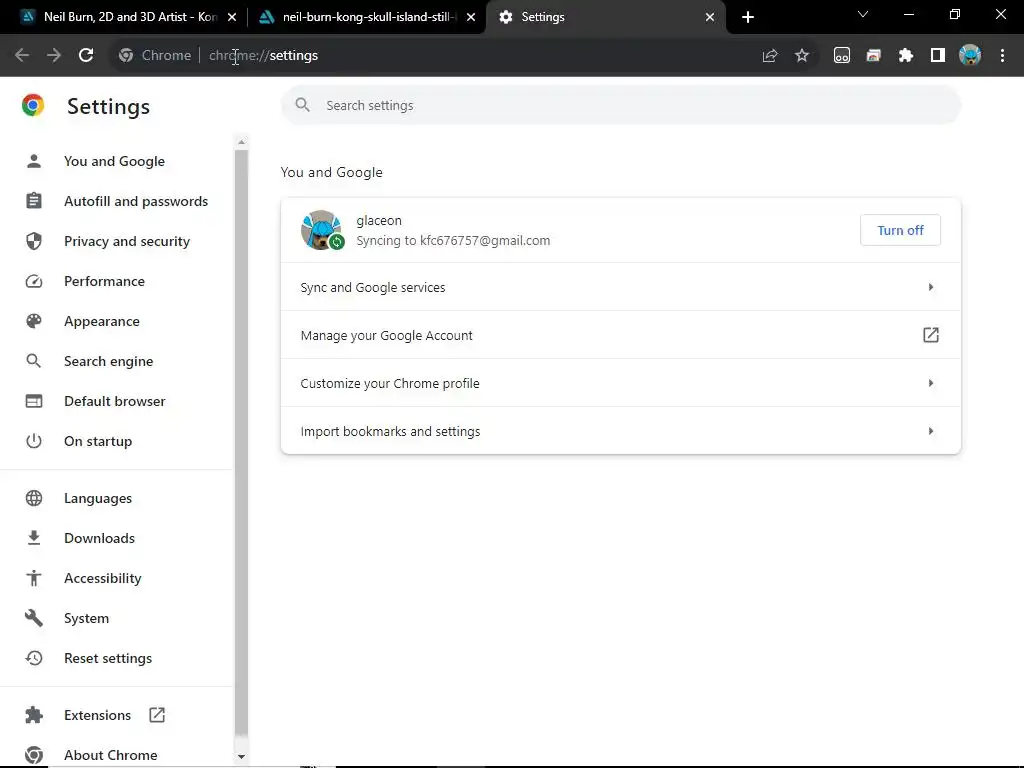Click the Chrome site info icon in address bar
The image size is (1024, 768).
126,56
